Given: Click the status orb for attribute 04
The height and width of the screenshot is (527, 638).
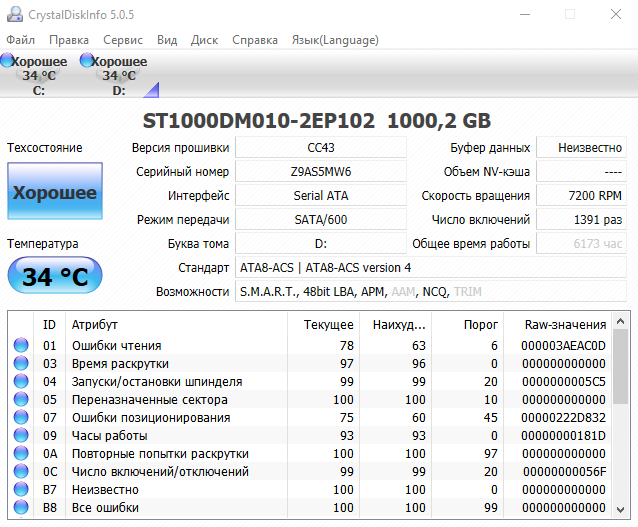Looking at the screenshot, I should click(21, 381).
